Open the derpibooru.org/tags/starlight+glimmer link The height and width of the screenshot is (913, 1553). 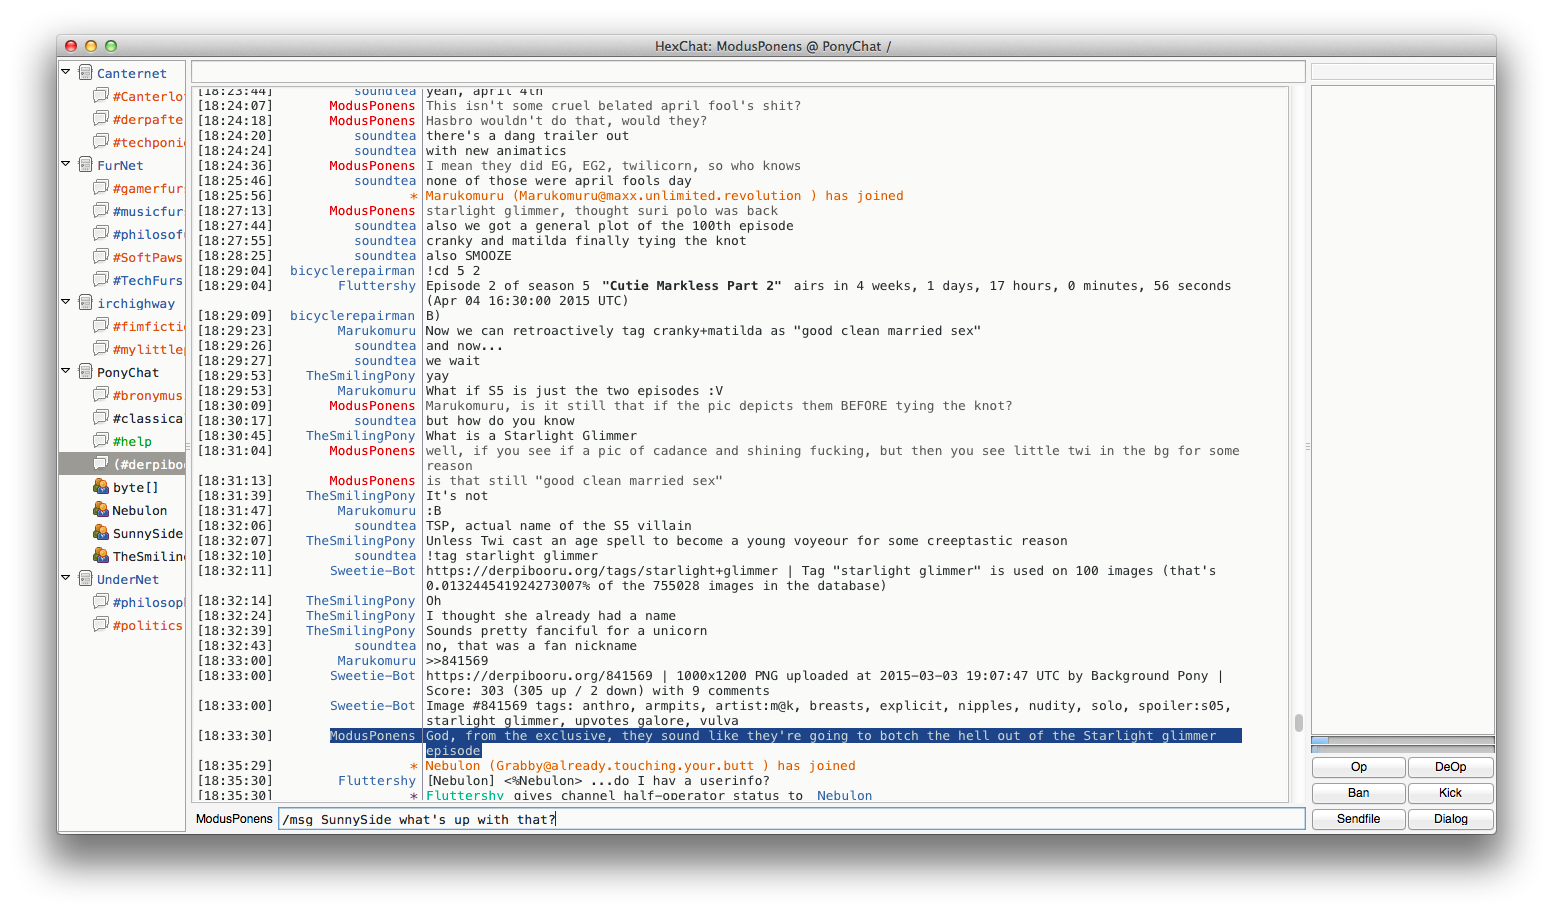602,571
